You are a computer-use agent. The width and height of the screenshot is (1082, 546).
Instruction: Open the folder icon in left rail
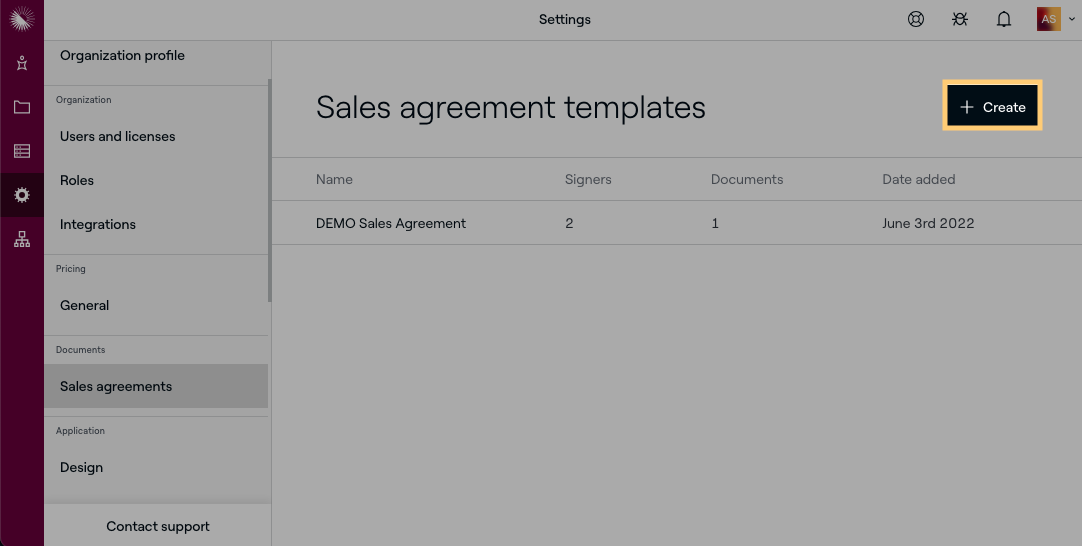point(22,107)
